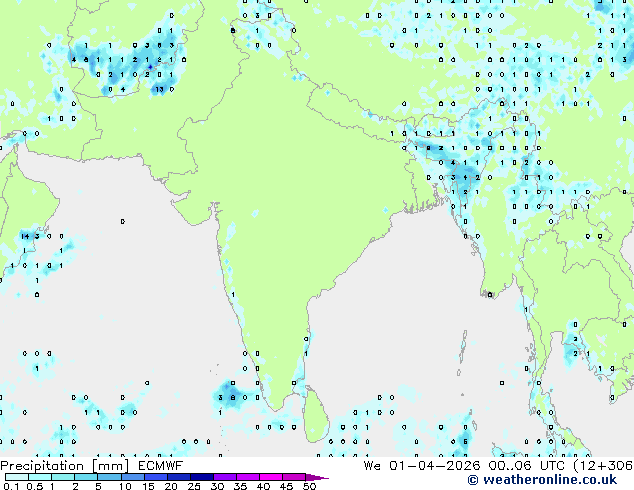
Task: Open the weatheronline.co.uk link
Action: pyautogui.click(x=550, y=480)
